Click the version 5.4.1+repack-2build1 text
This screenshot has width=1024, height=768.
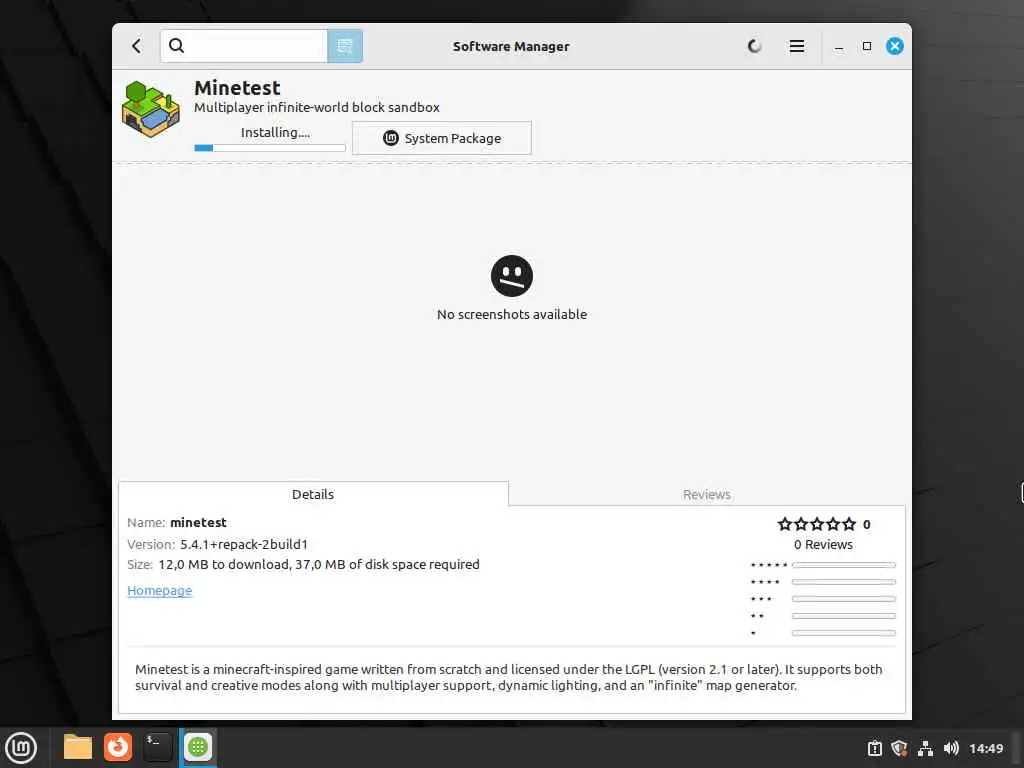pyautogui.click(x=244, y=544)
